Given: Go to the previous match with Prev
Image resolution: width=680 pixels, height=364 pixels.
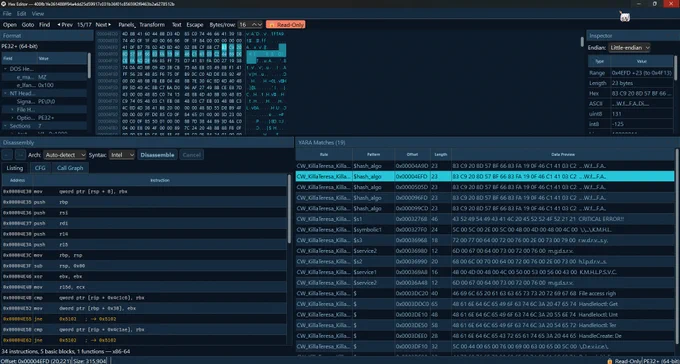Looking at the screenshot, I should [x=65, y=25].
